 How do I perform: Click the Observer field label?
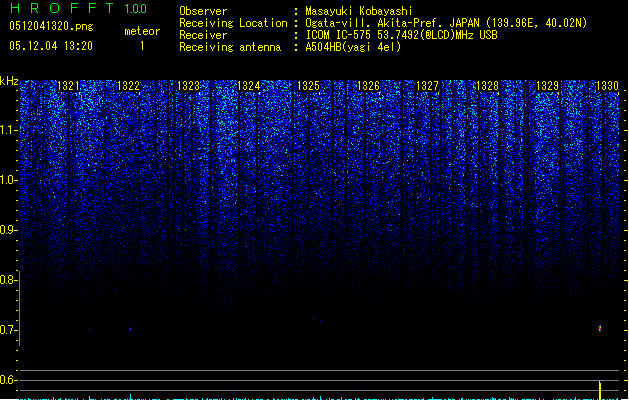coord(203,11)
